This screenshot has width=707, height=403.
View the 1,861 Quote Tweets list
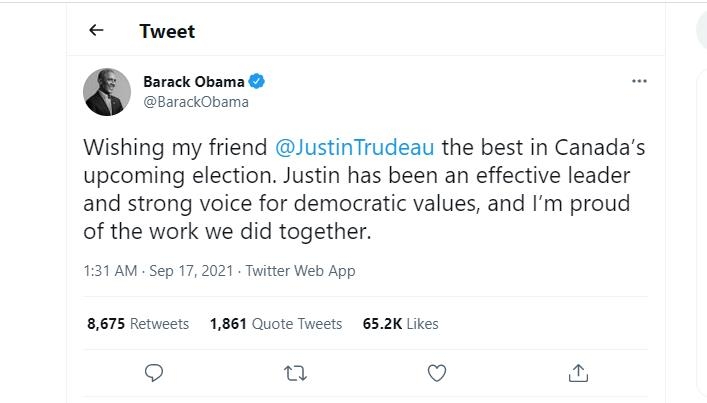tap(276, 324)
